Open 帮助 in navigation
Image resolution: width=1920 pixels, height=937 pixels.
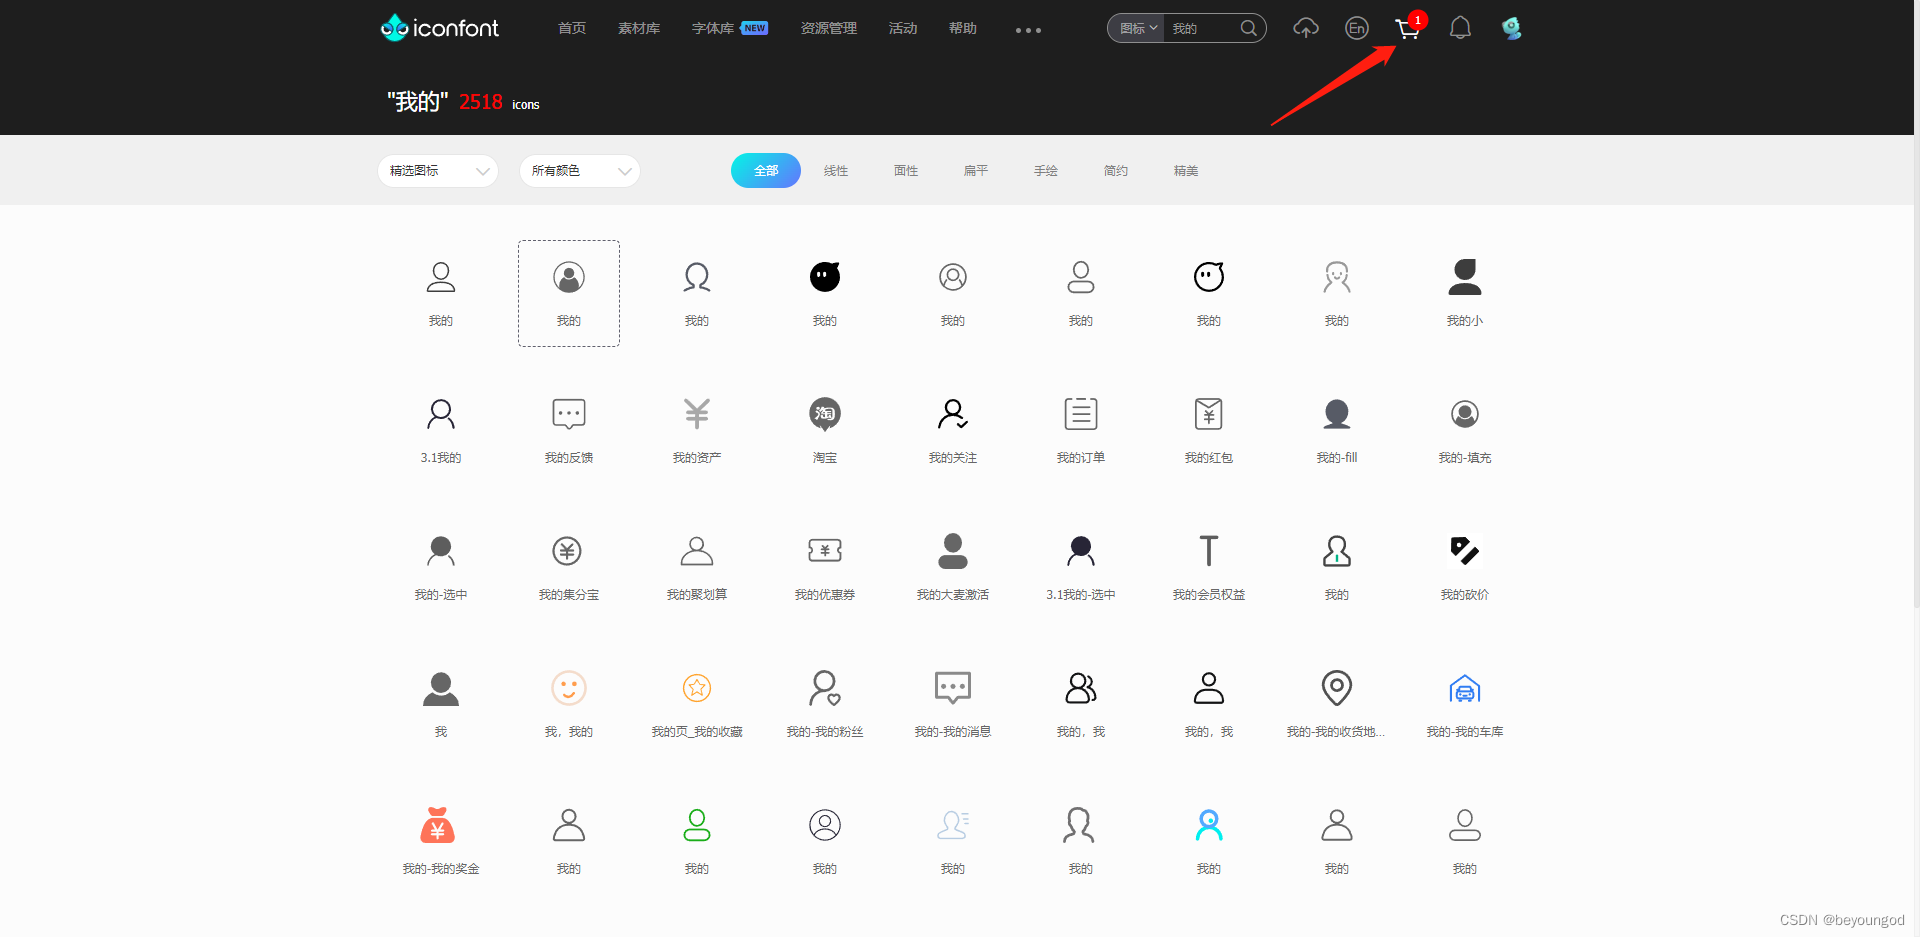963,28
